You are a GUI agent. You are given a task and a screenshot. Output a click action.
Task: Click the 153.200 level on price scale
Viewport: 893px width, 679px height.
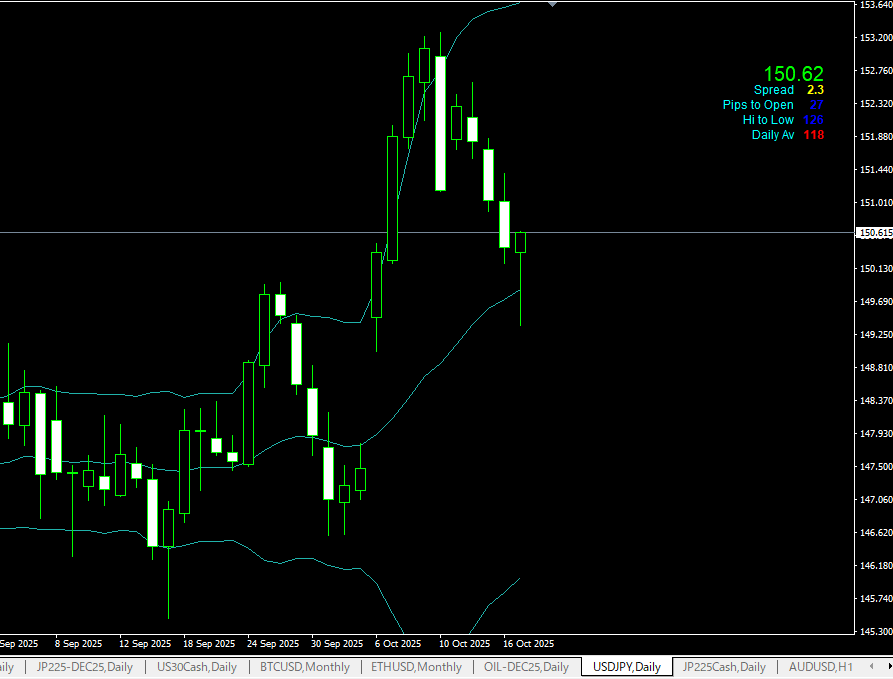click(x=875, y=38)
